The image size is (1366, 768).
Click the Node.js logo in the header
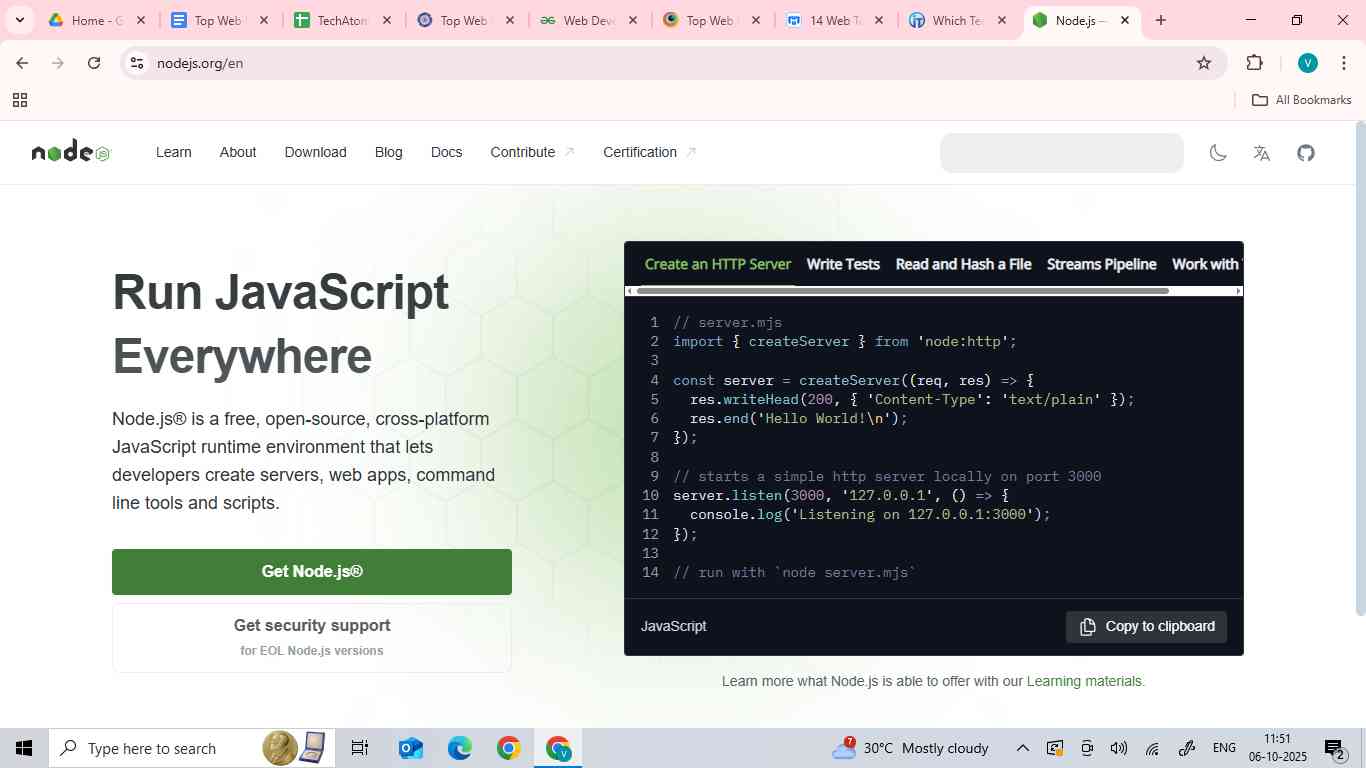70,151
